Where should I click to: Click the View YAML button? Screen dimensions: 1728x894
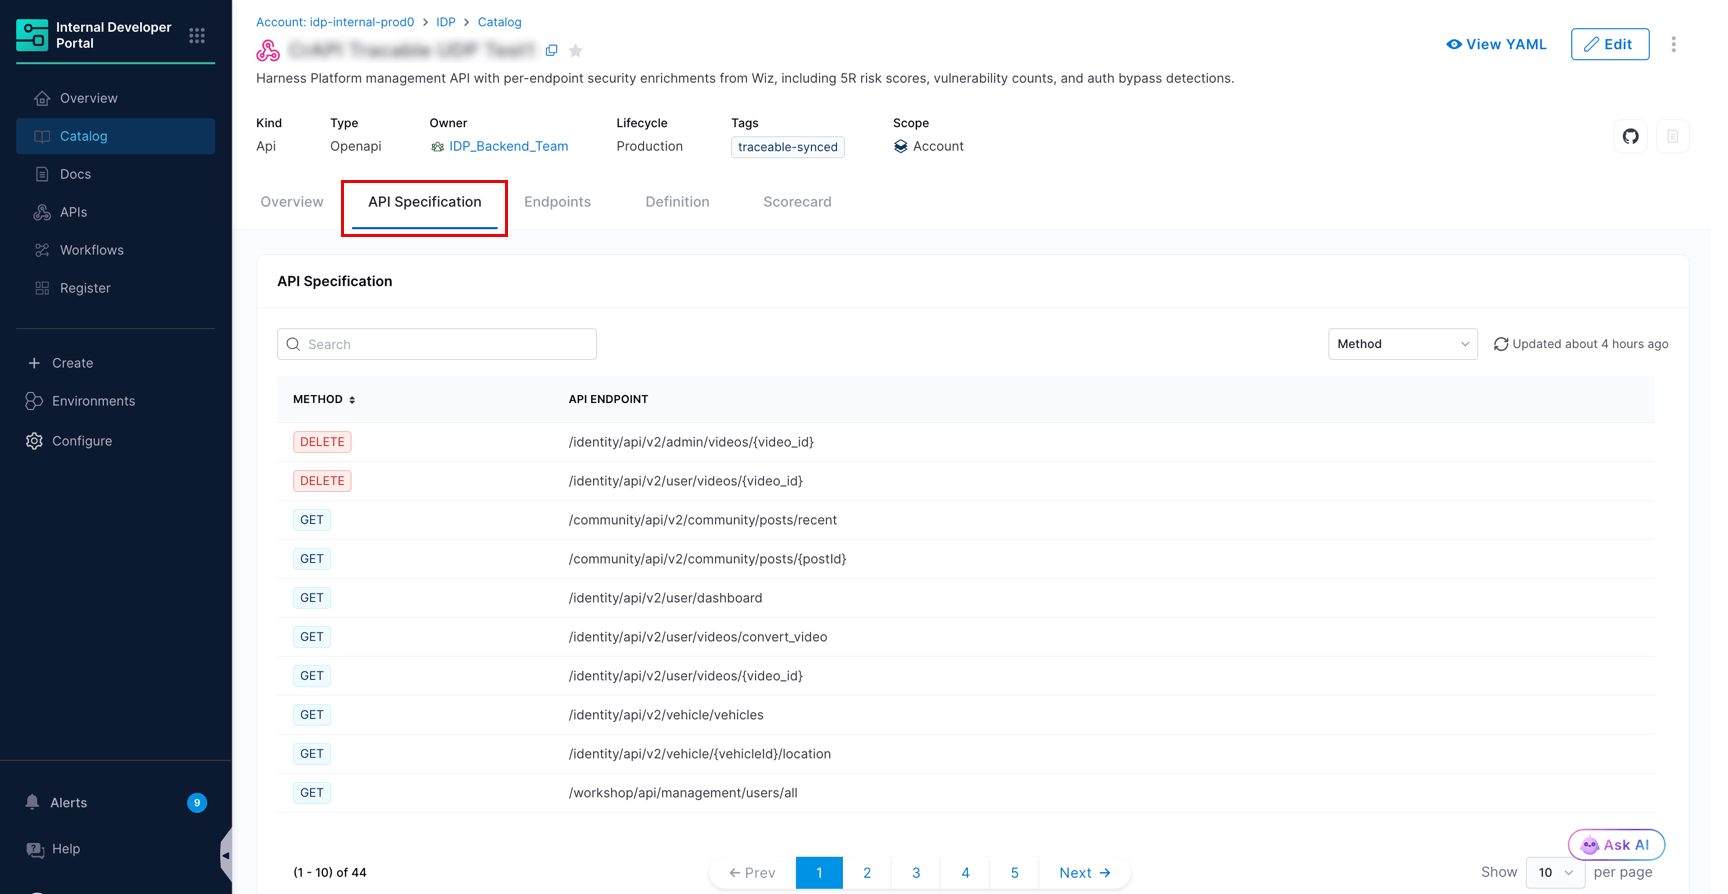tap(1496, 44)
